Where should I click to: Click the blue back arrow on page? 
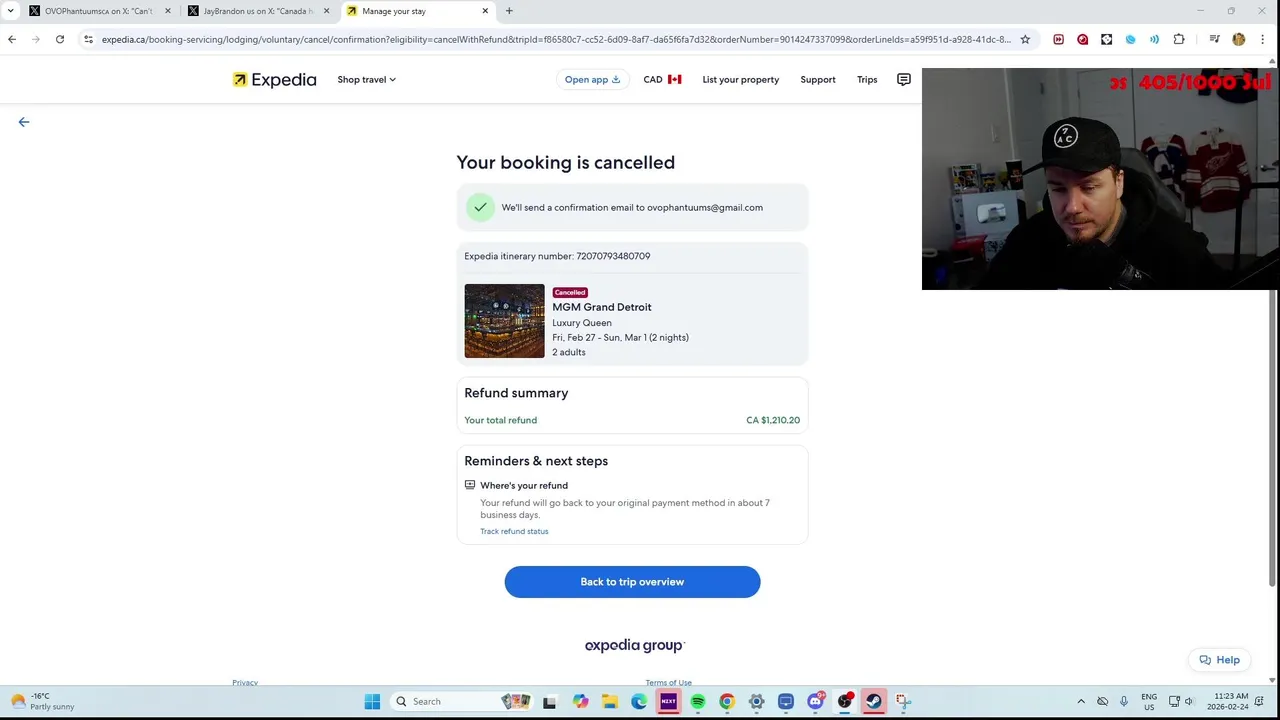(24, 122)
